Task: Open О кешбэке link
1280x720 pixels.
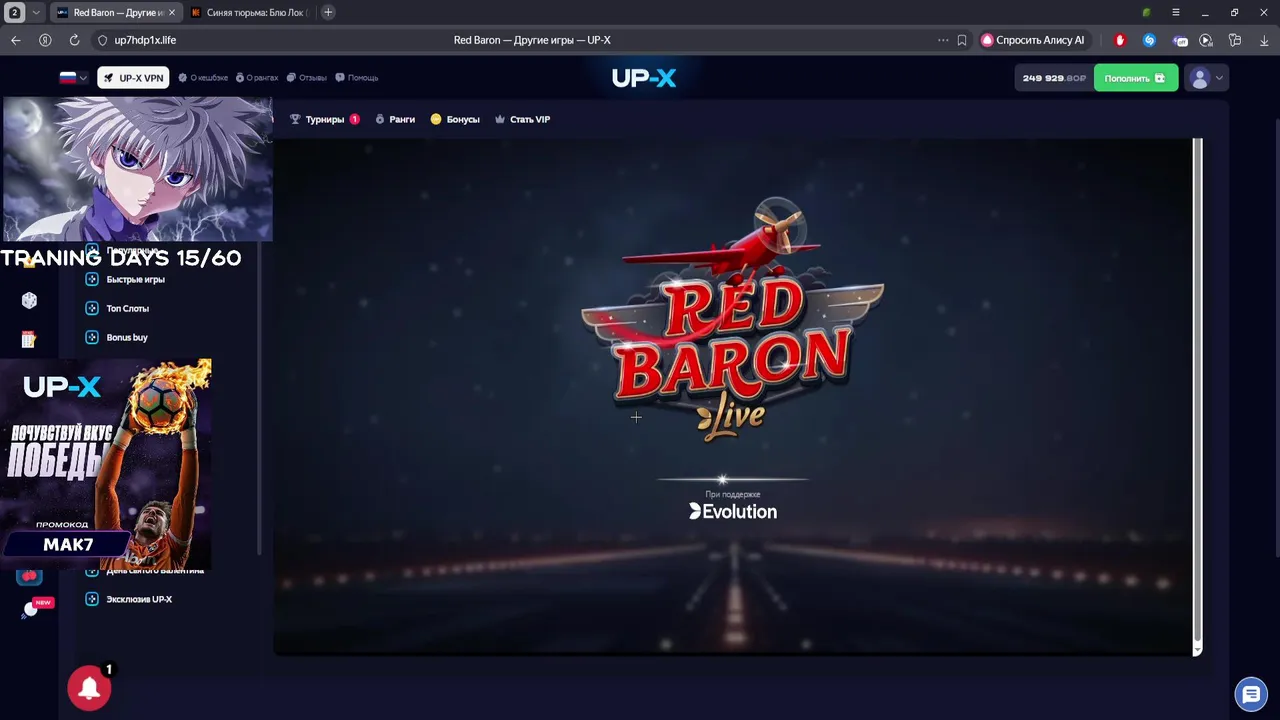Action: (x=203, y=78)
